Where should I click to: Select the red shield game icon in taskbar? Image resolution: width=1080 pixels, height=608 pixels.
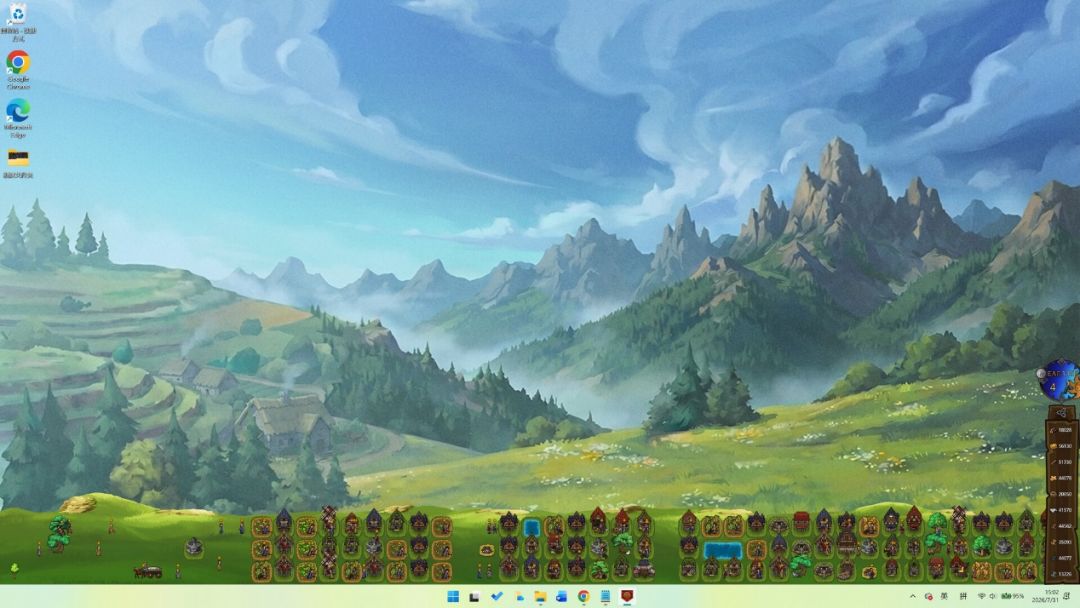(627, 596)
